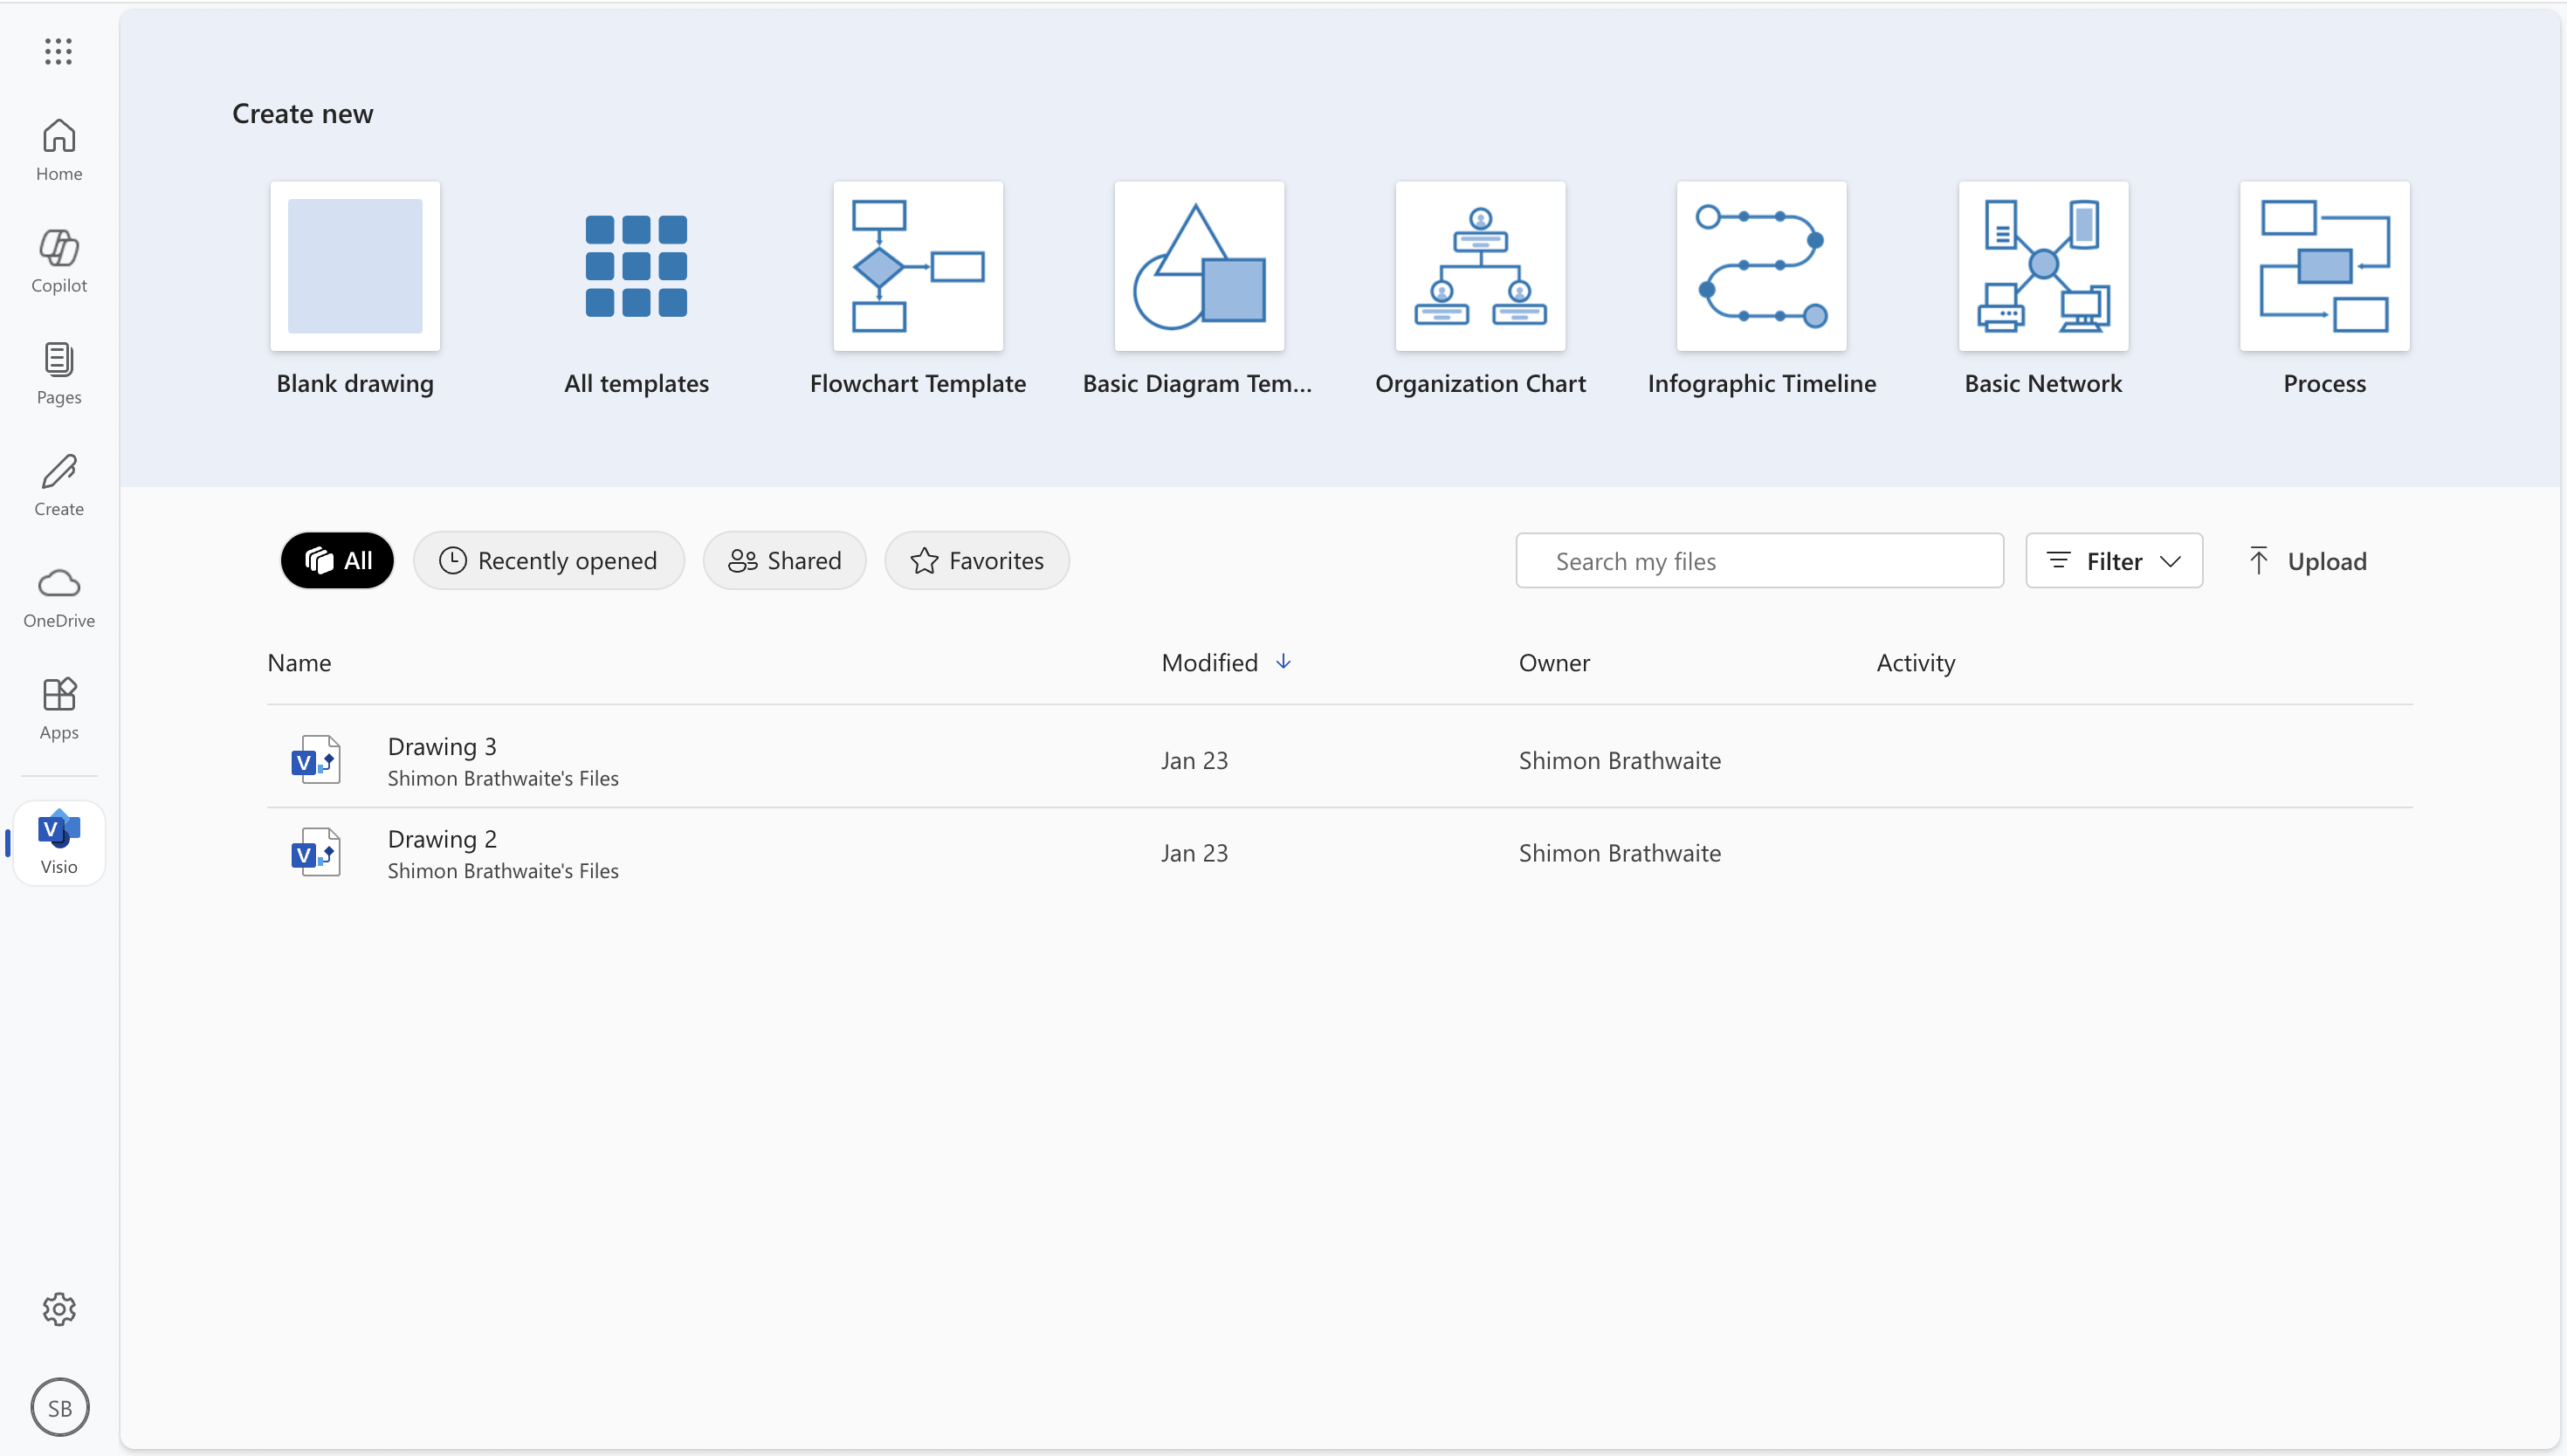The height and width of the screenshot is (1456, 2567).
Task: Open Settings from the sidebar gear
Action: 58,1308
